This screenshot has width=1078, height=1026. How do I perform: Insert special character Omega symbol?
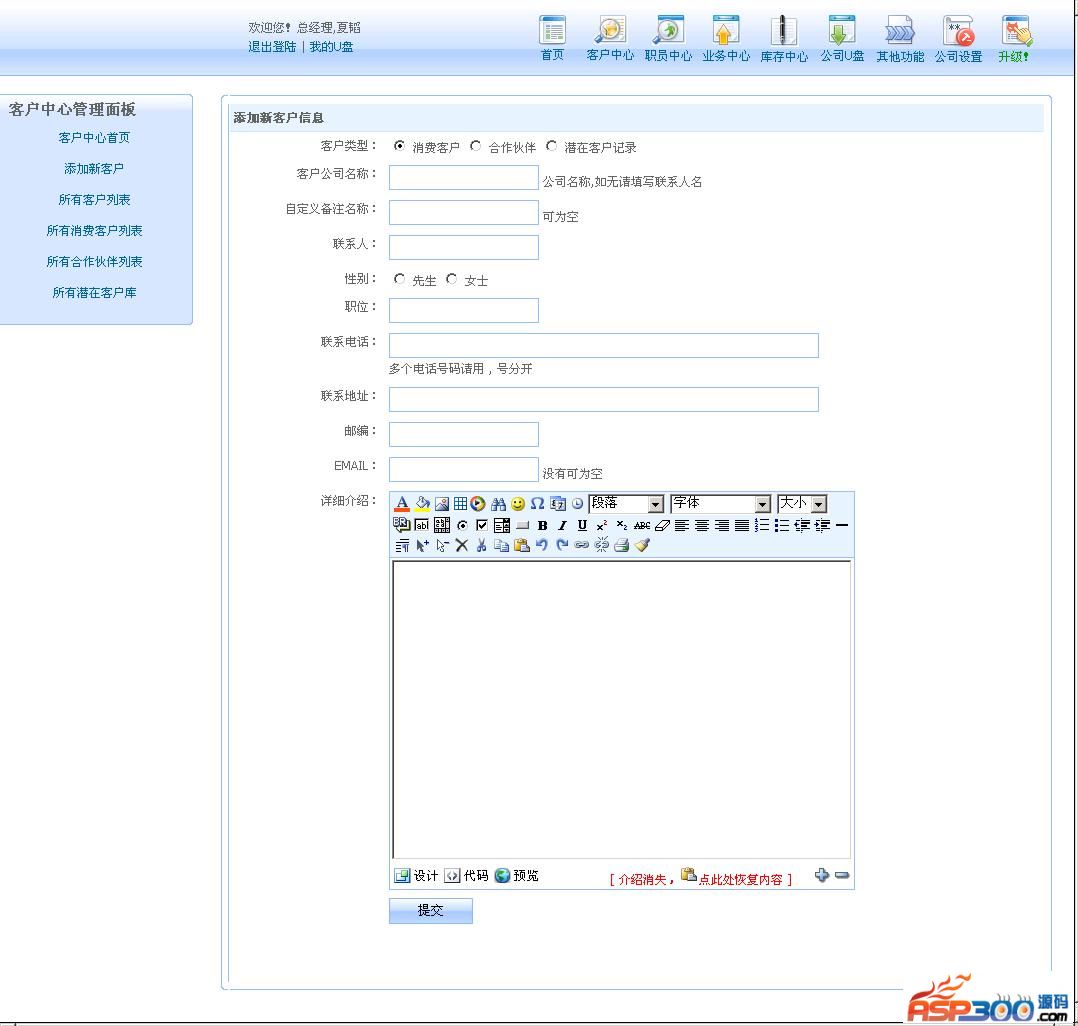tap(537, 504)
